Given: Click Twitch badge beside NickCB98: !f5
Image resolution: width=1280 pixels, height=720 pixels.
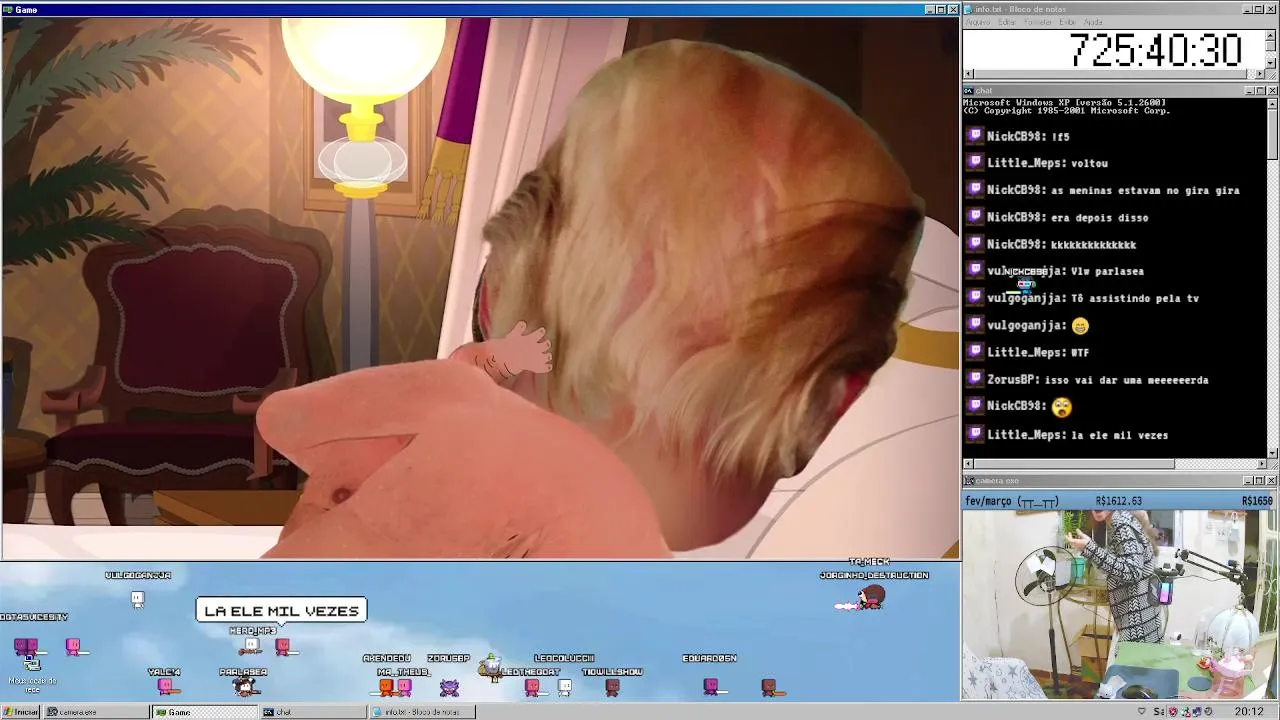Looking at the screenshot, I should click(975, 135).
